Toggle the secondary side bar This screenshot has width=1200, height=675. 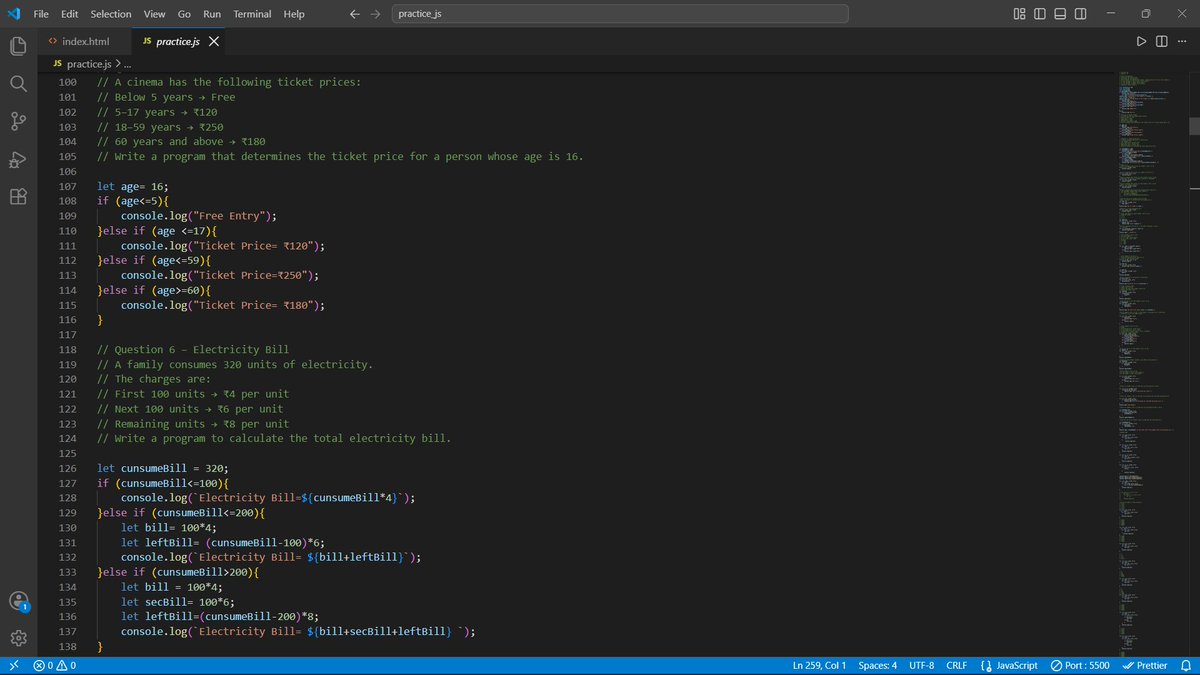click(1082, 14)
